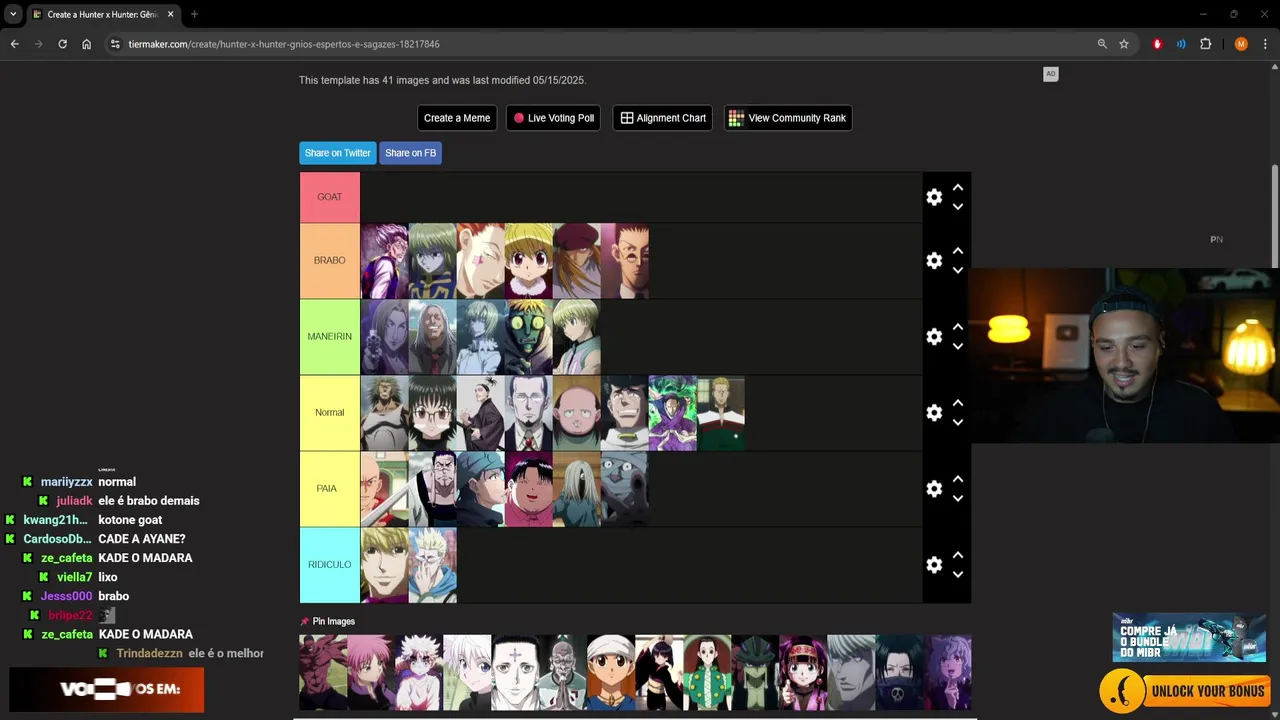Move the BRABO tier row down

(958, 271)
